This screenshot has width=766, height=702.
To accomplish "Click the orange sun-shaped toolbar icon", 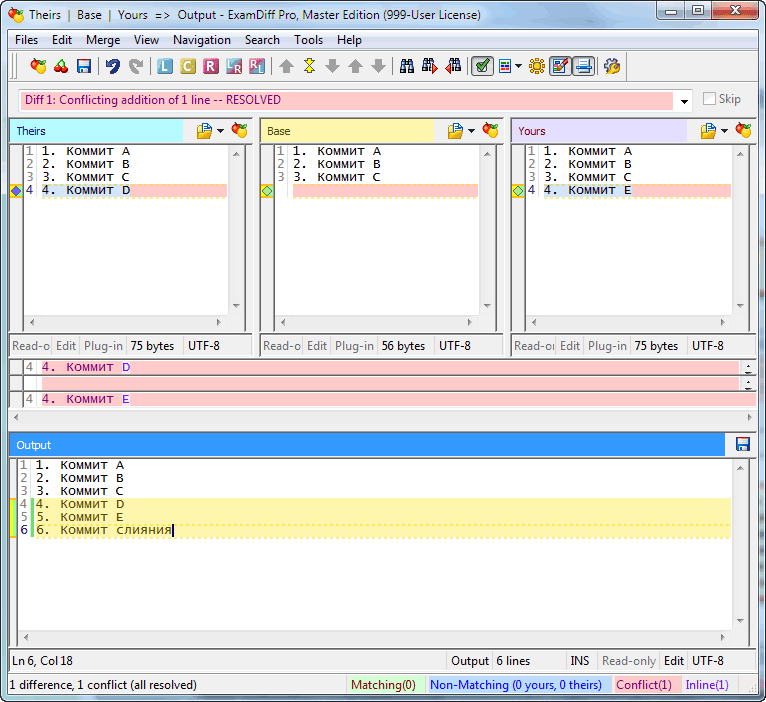I will [537, 66].
